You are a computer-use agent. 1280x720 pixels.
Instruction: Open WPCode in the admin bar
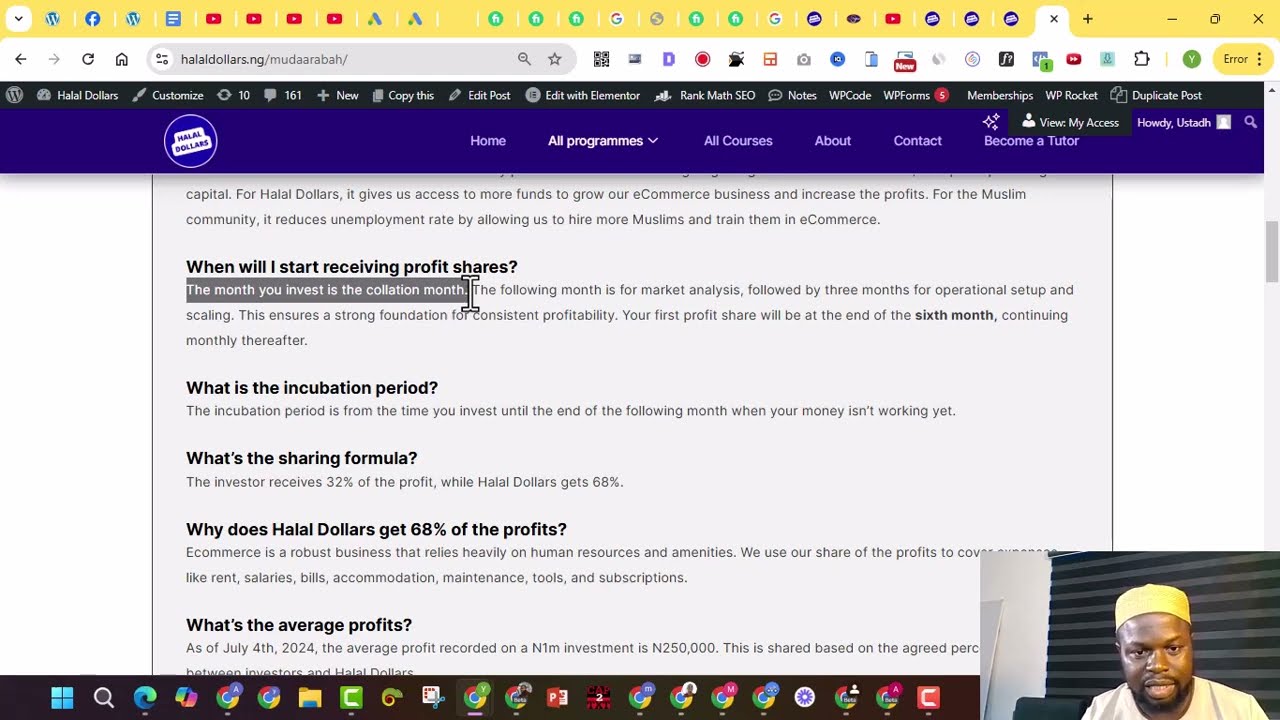850,95
